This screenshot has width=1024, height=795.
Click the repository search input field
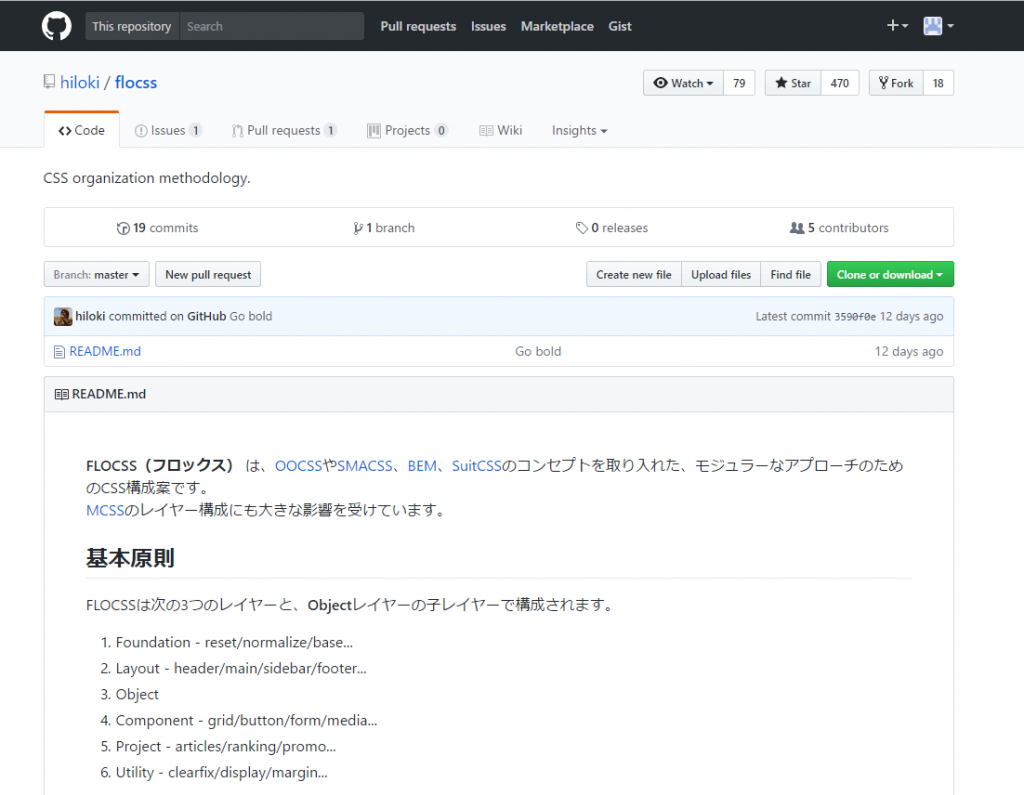click(x=271, y=25)
